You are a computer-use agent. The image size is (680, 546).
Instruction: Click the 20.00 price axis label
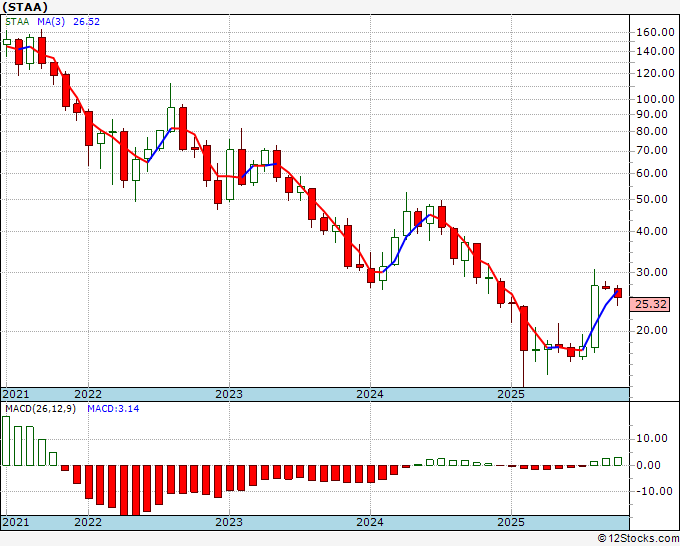[x=651, y=330]
